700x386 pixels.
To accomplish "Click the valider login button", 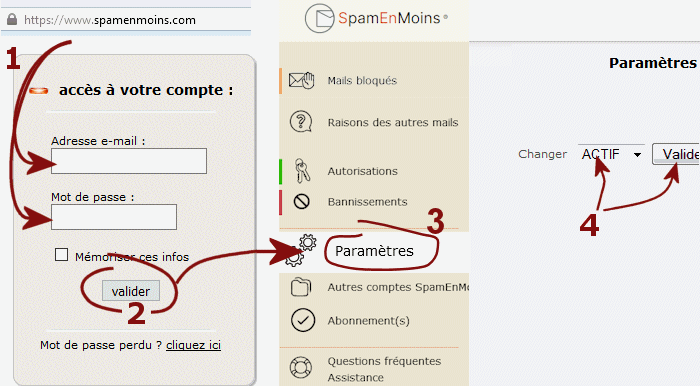I will pyautogui.click(x=131, y=291).
